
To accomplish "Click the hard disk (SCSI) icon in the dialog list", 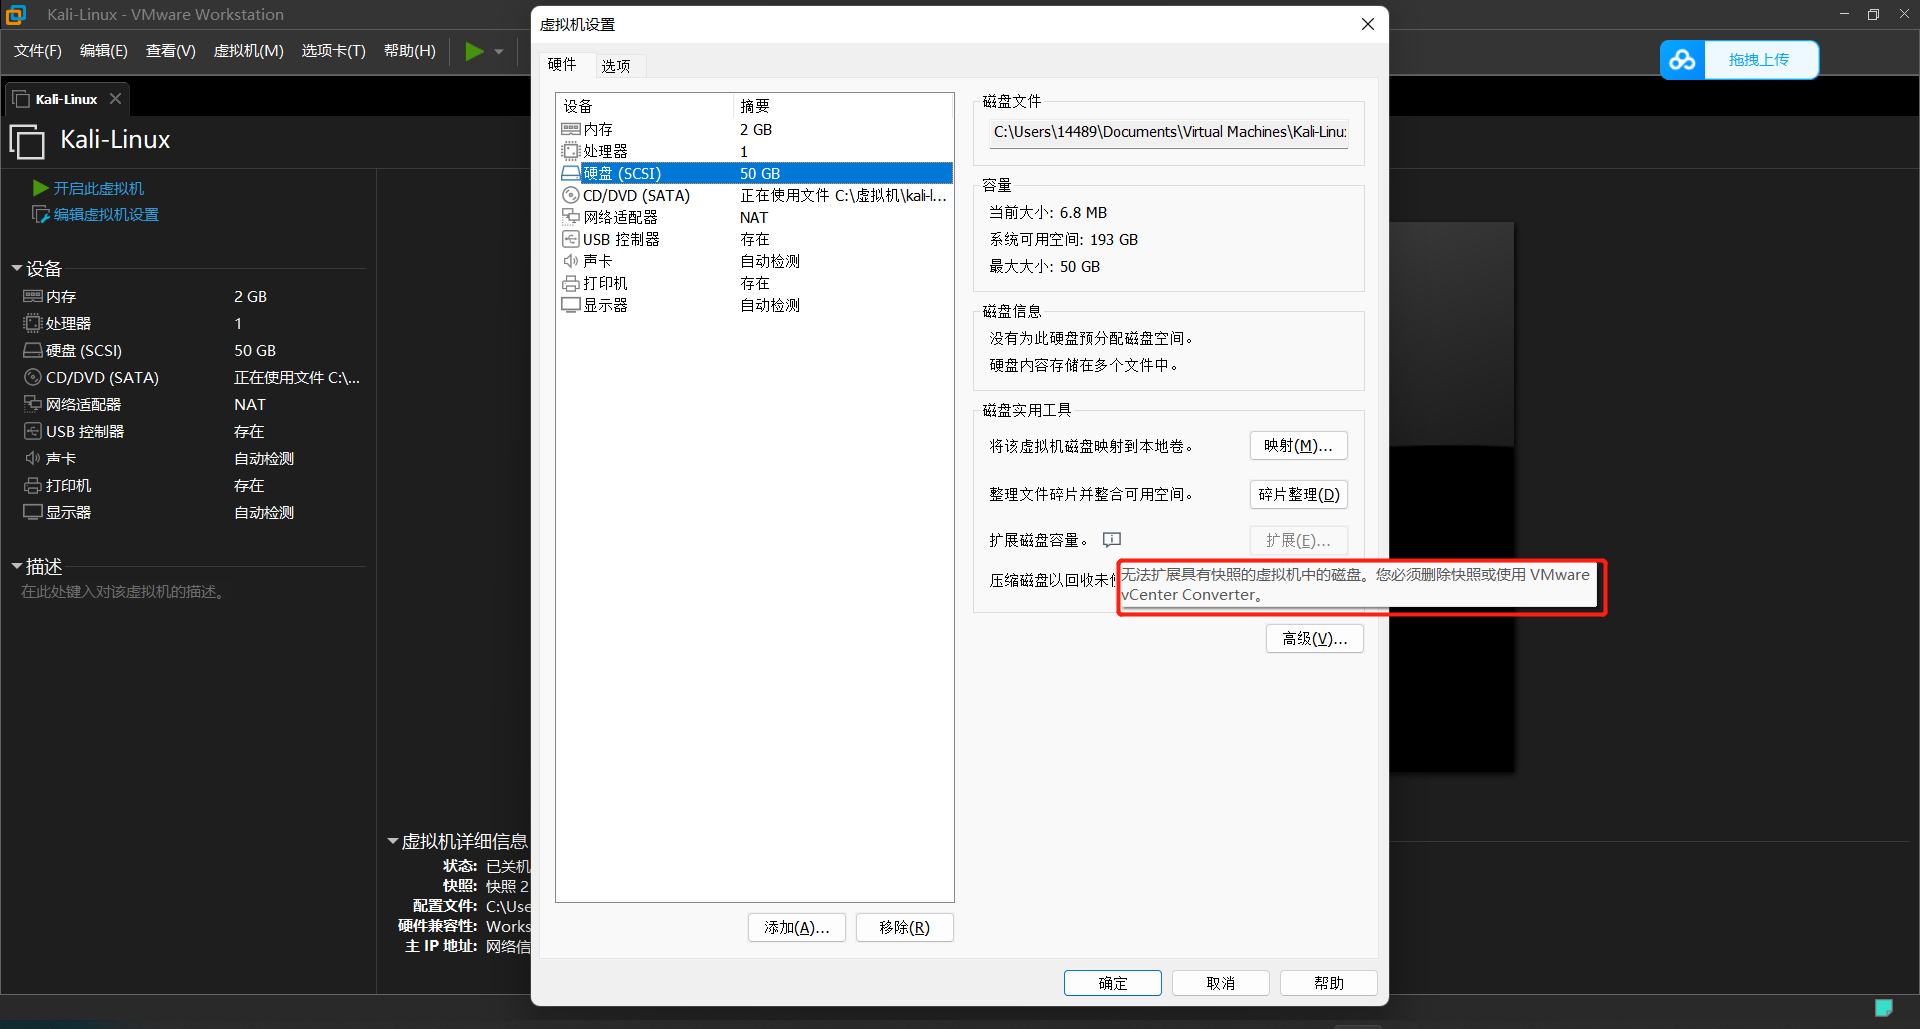I will [x=571, y=173].
